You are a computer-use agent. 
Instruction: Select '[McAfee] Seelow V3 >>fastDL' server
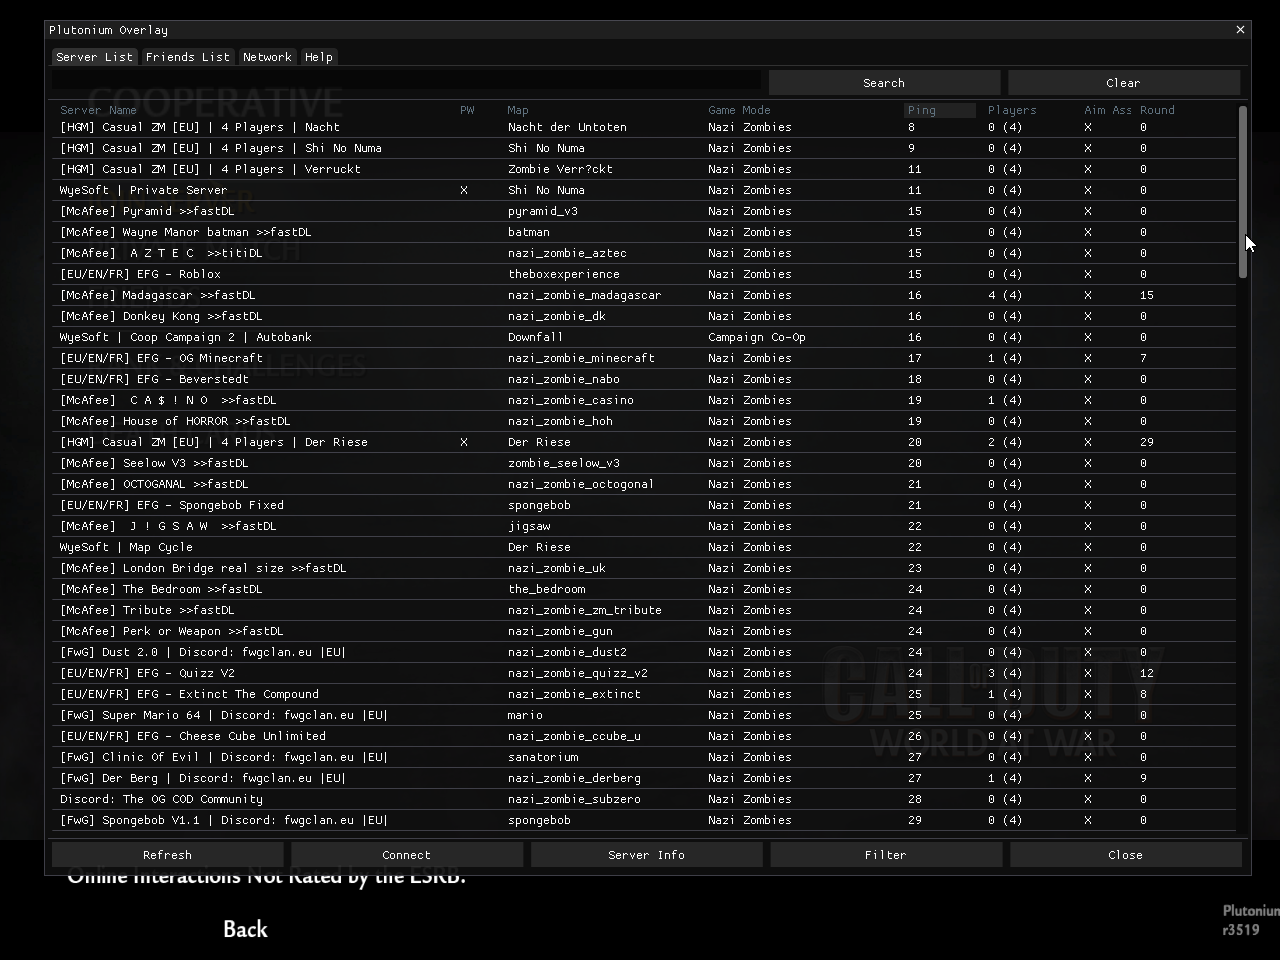(644, 463)
